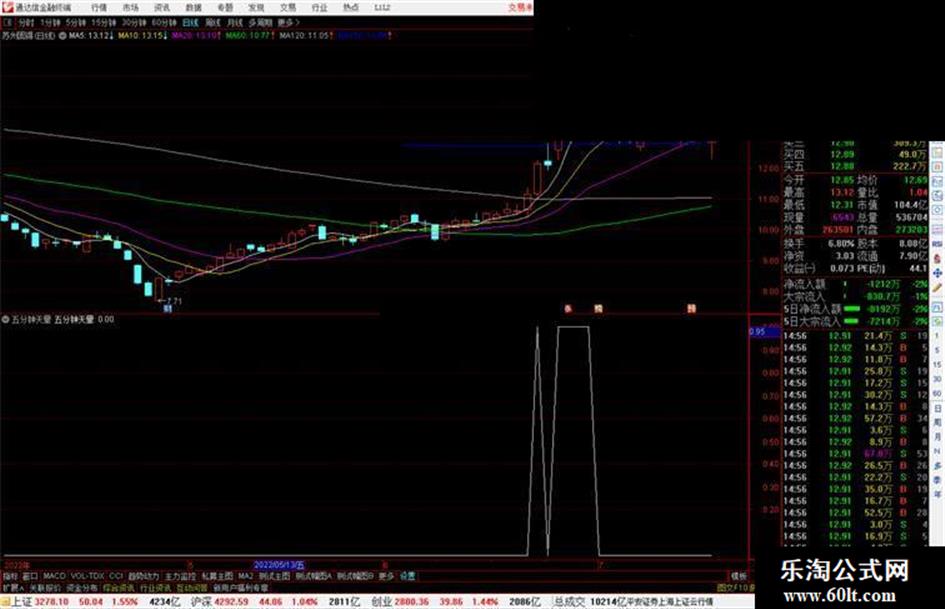Click the 设置 indicator settings button

[x=407, y=576]
